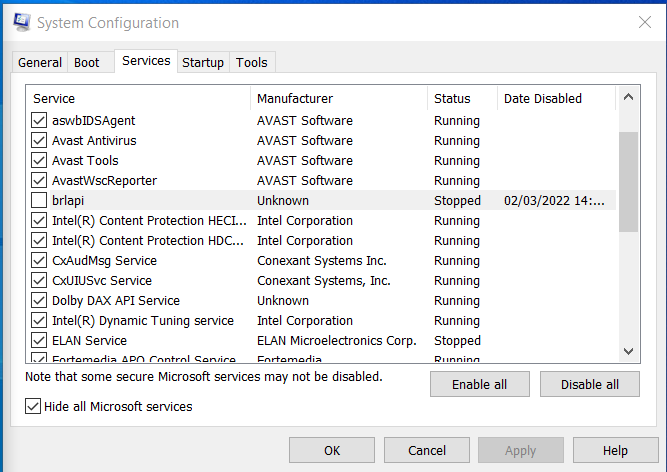Viewport: 667px width, 472px height.
Task: Go to the Startup tab
Action: (x=203, y=63)
